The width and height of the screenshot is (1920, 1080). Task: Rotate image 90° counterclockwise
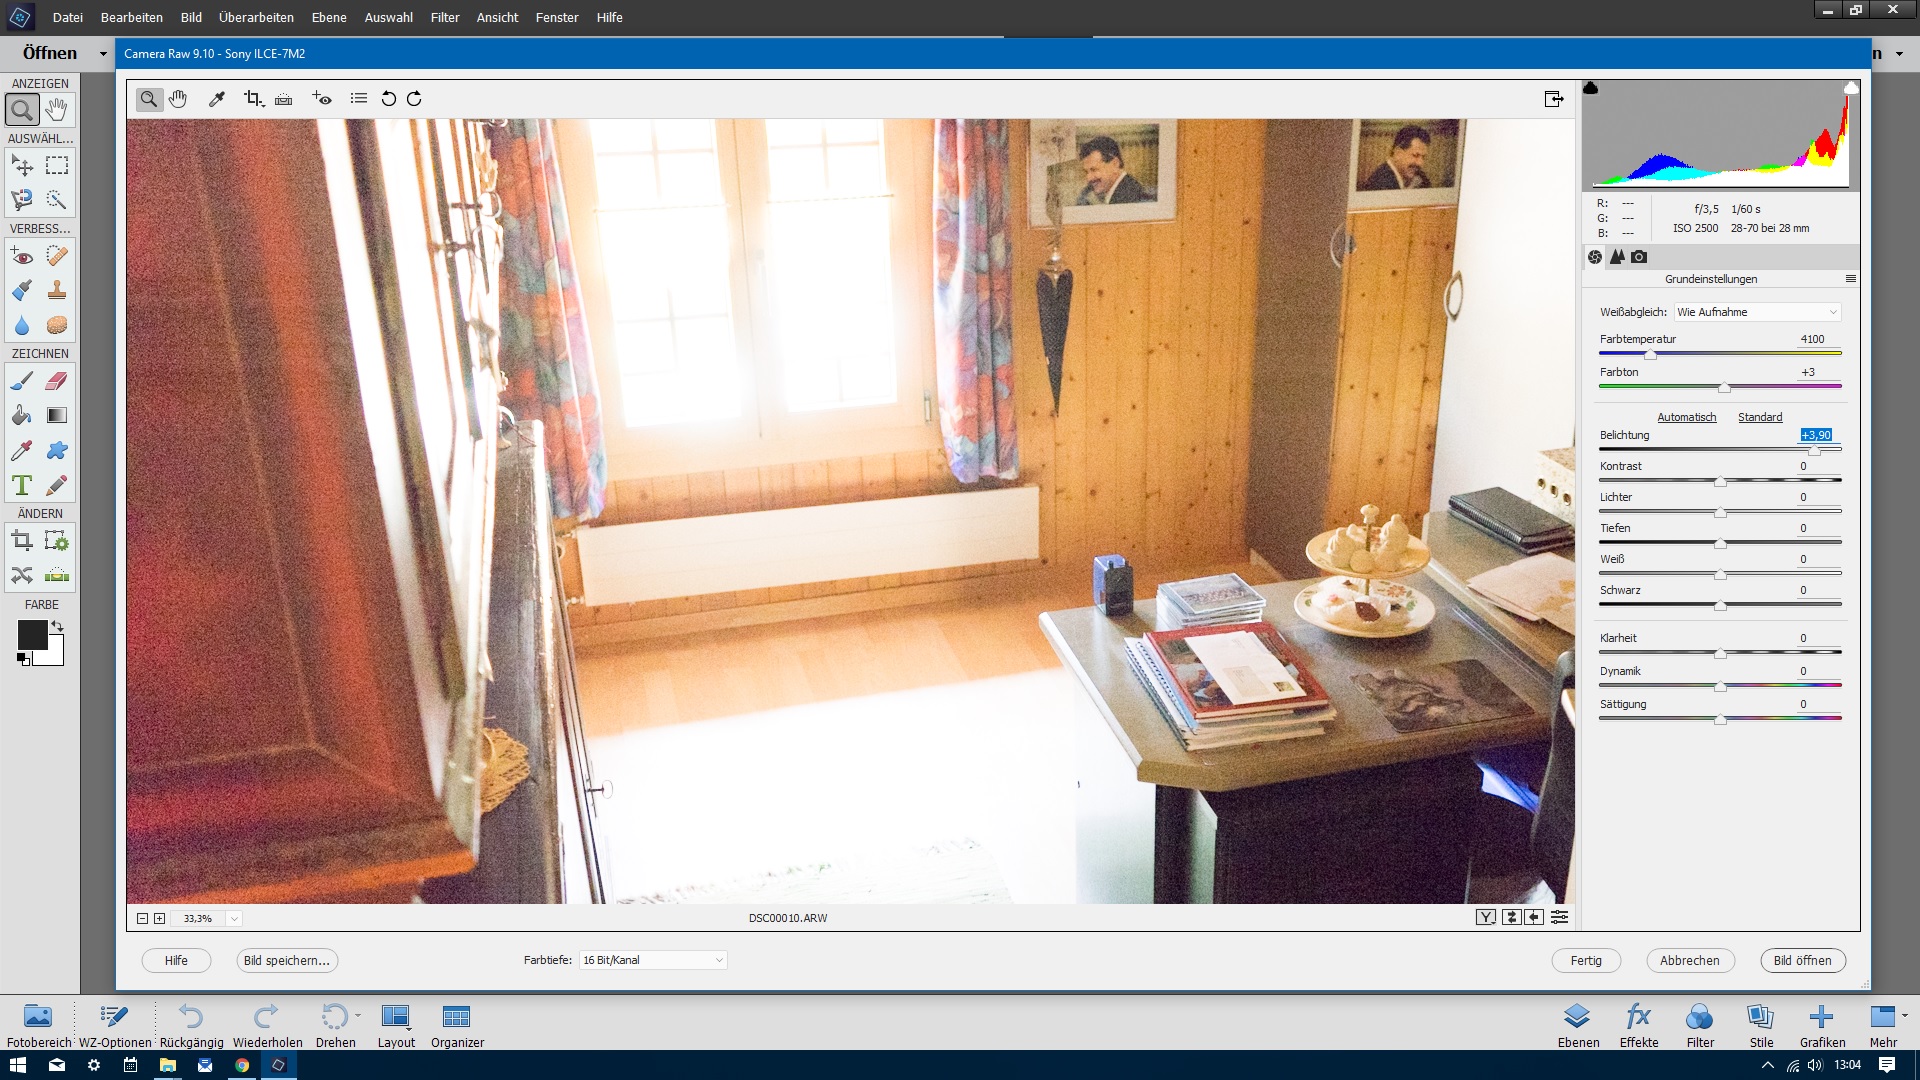click(389, 98)
